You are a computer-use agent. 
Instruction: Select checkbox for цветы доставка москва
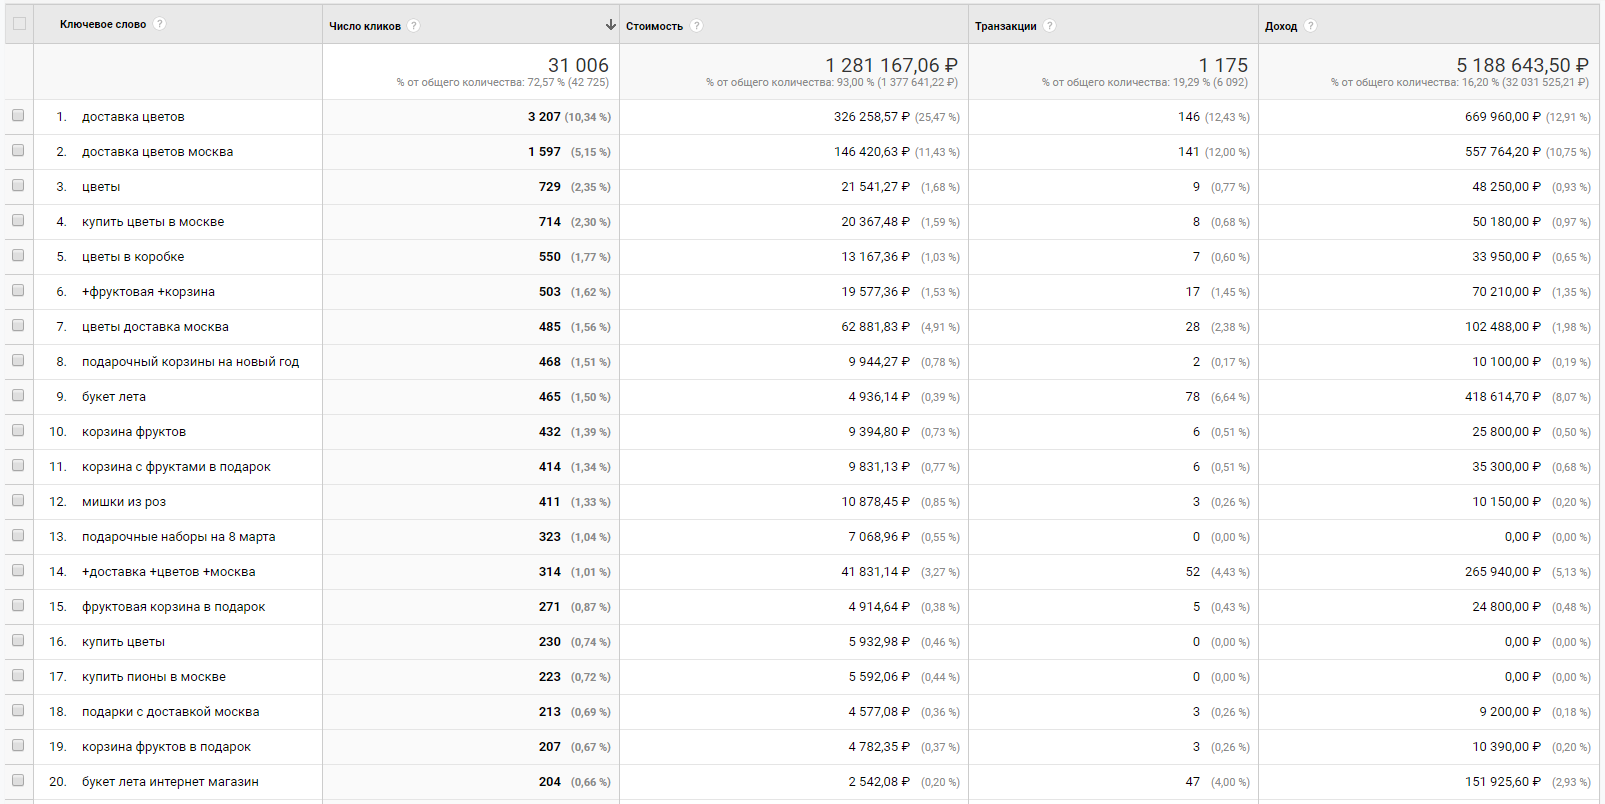point(18,326)
